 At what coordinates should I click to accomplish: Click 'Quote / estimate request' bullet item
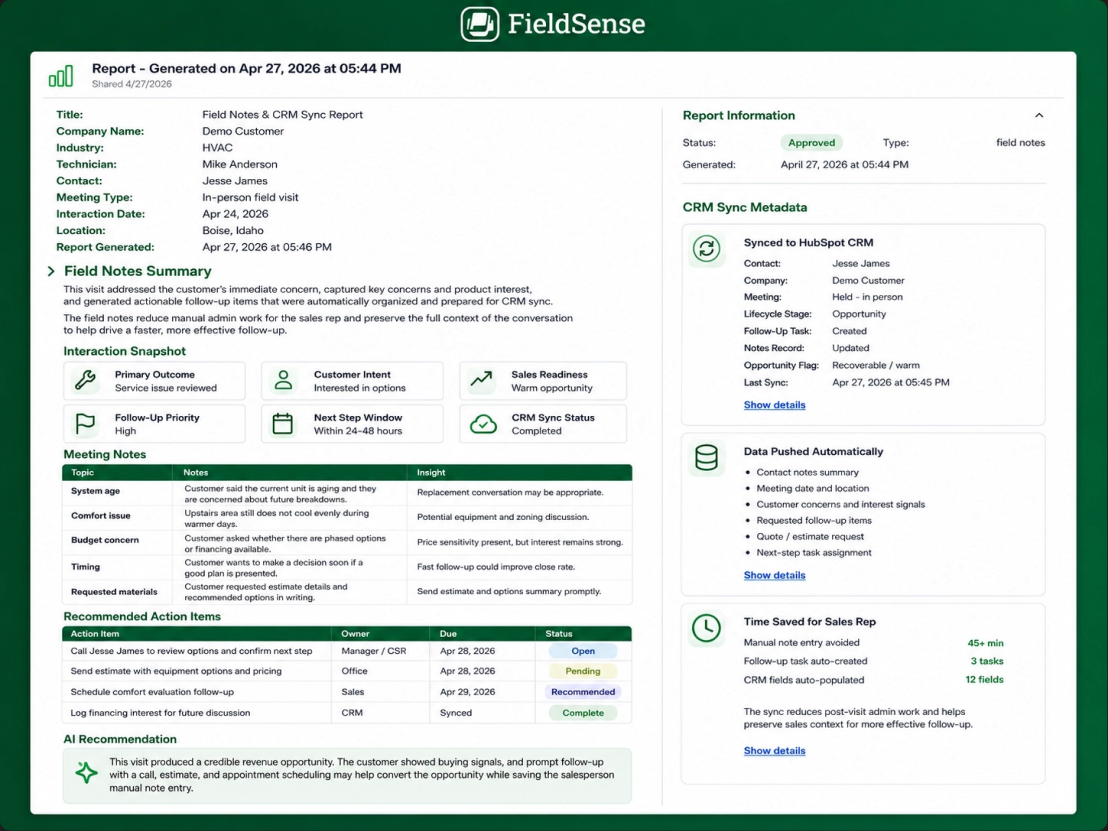(810, 536)
